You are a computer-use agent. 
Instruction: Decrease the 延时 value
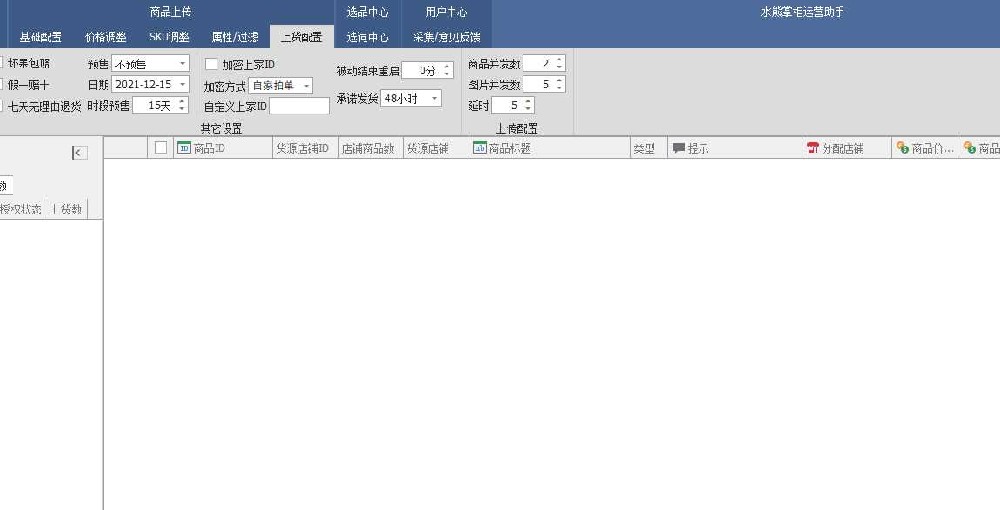point(528,109)
